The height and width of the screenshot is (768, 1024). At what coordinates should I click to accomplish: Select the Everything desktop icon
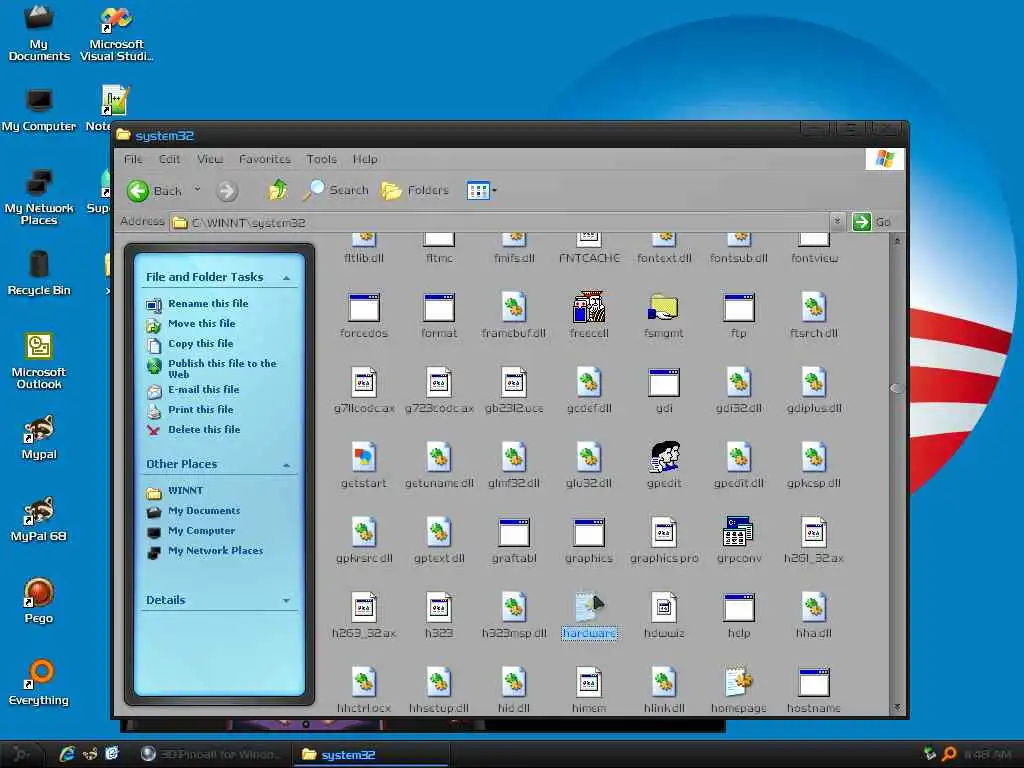[x=39, y=682]
